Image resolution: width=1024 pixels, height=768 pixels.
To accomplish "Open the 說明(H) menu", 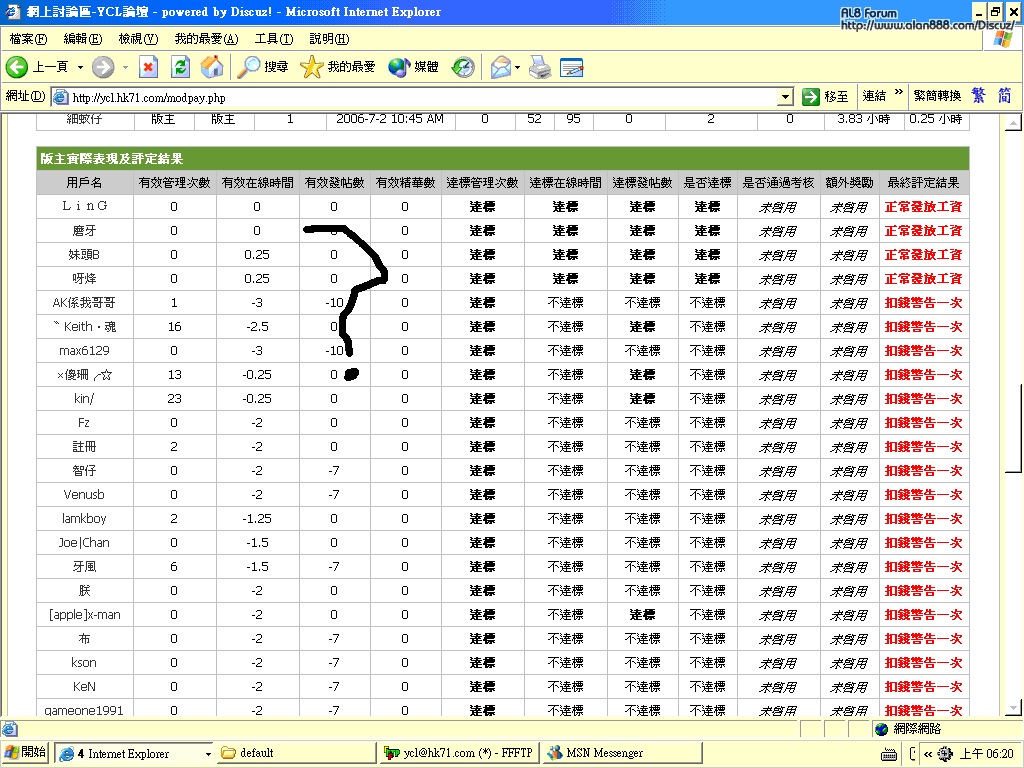I will 329,39.
